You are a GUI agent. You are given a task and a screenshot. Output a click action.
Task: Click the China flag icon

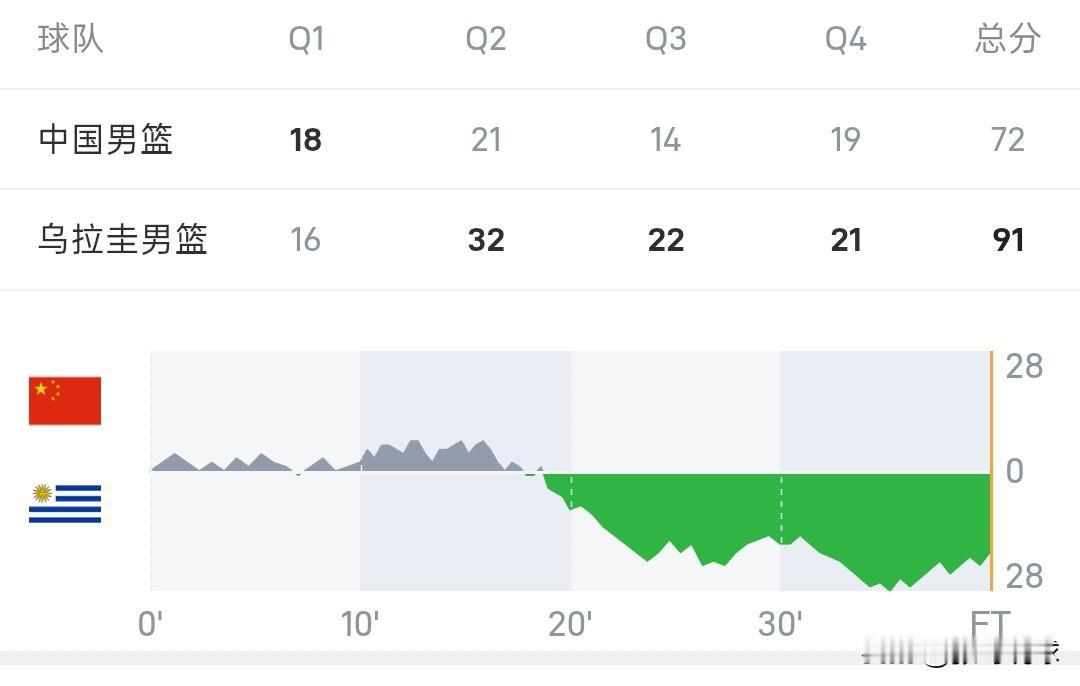click(x=65, y=401)
